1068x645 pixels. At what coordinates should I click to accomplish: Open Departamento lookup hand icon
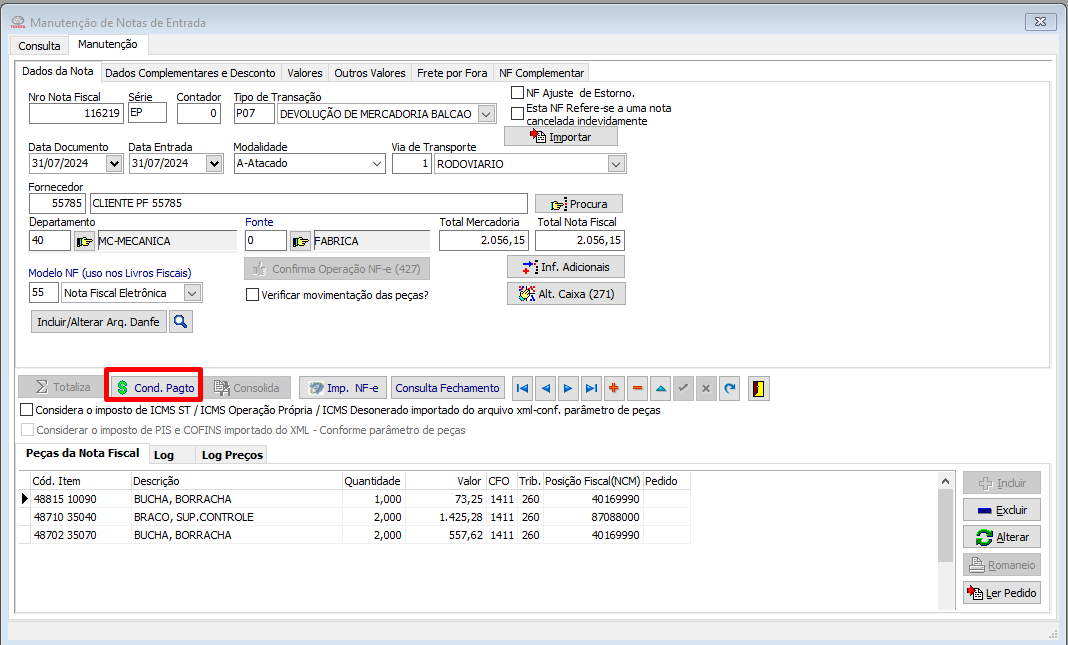click(84, 241)
